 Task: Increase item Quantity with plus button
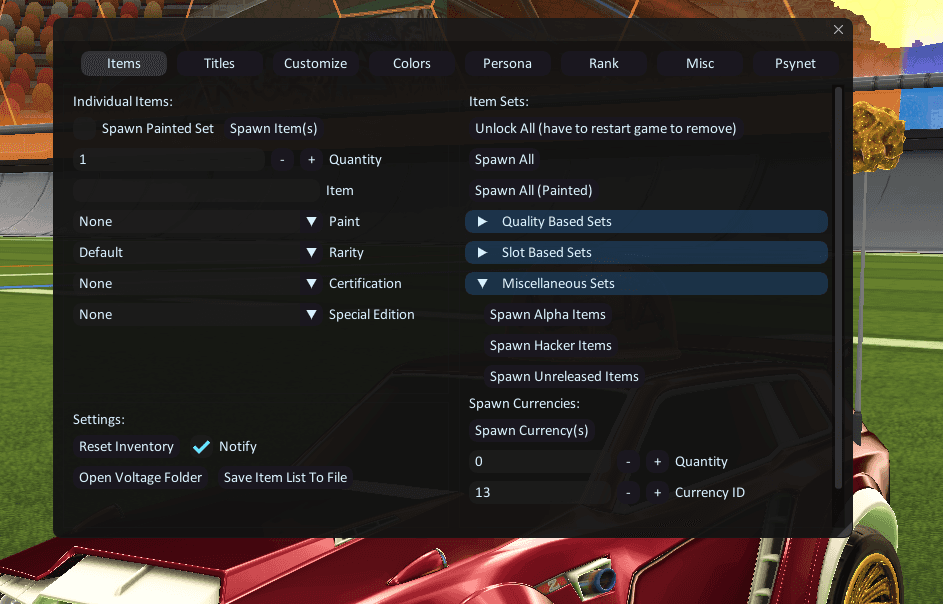(311, 159)
